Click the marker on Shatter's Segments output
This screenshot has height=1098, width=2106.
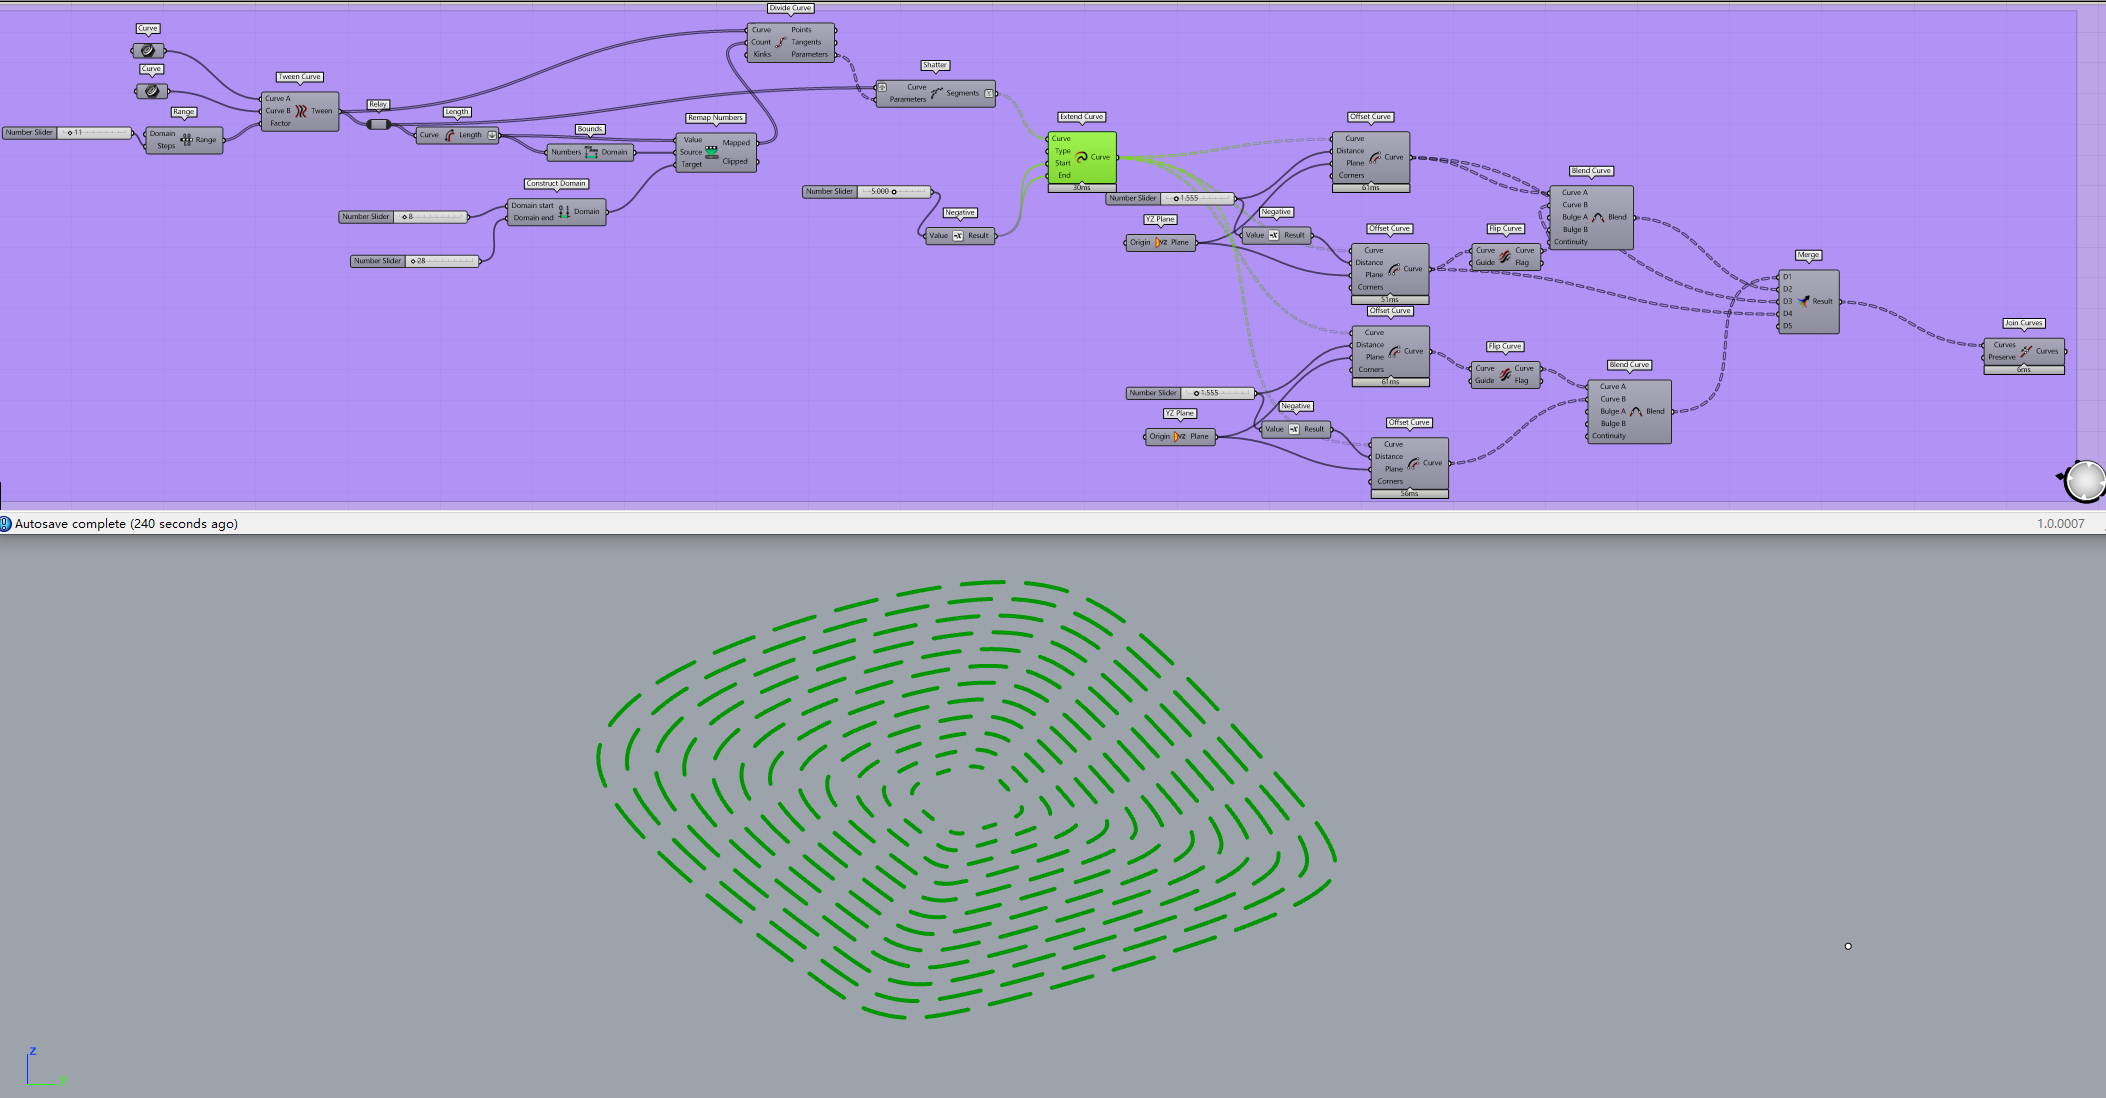[x=989, y=93]
